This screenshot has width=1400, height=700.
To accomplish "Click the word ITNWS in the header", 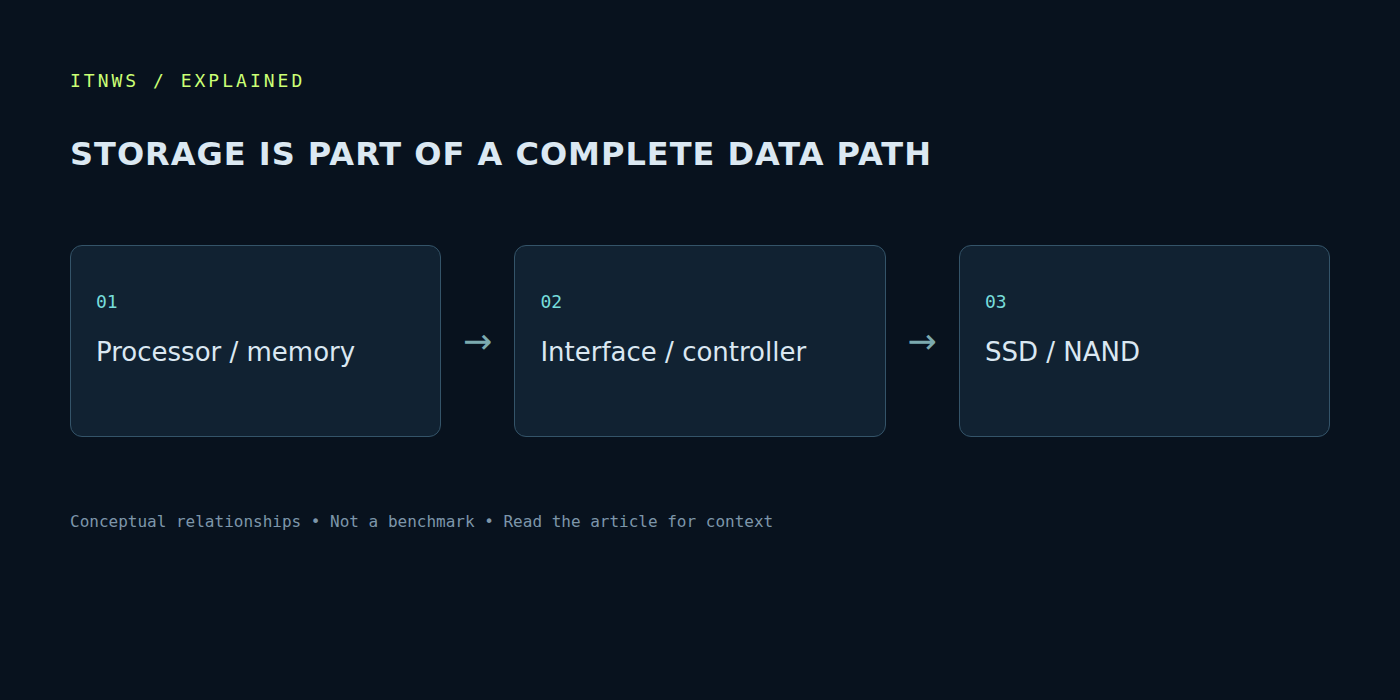I will pyautogui.click(x=104, y=81).
